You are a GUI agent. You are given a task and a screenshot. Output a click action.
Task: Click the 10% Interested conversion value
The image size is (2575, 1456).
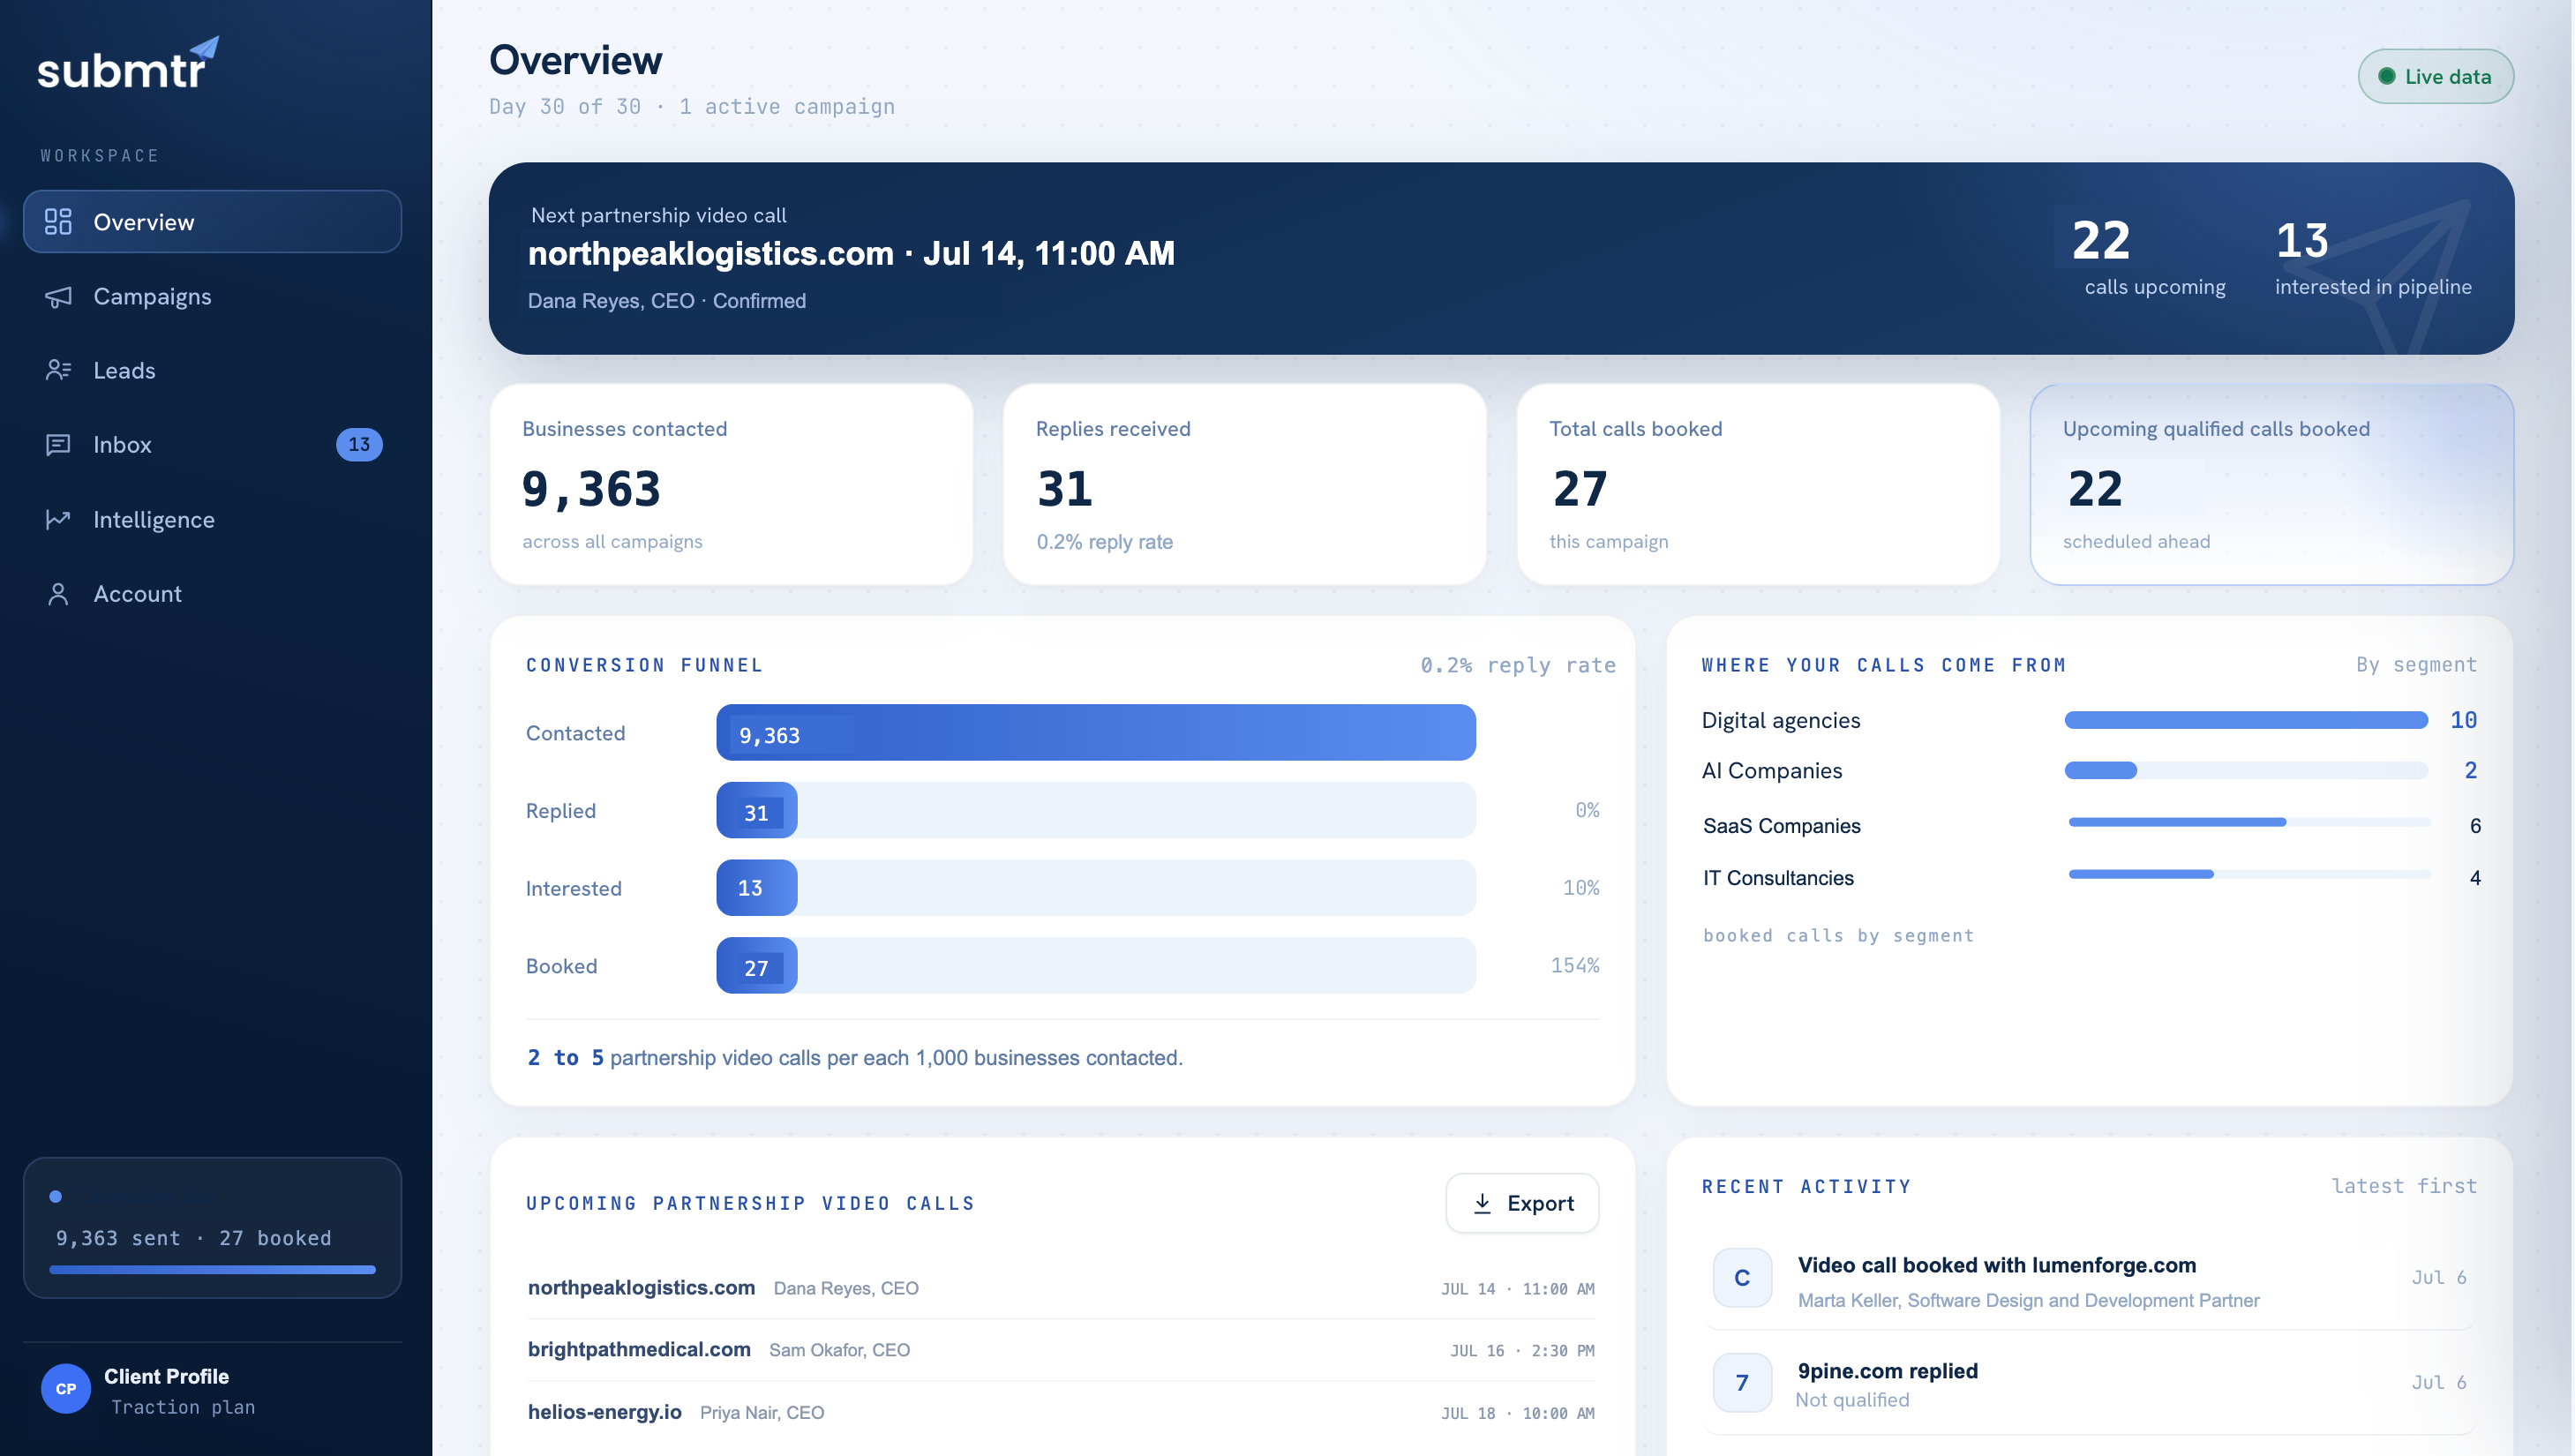click(x=1580, y=888)
